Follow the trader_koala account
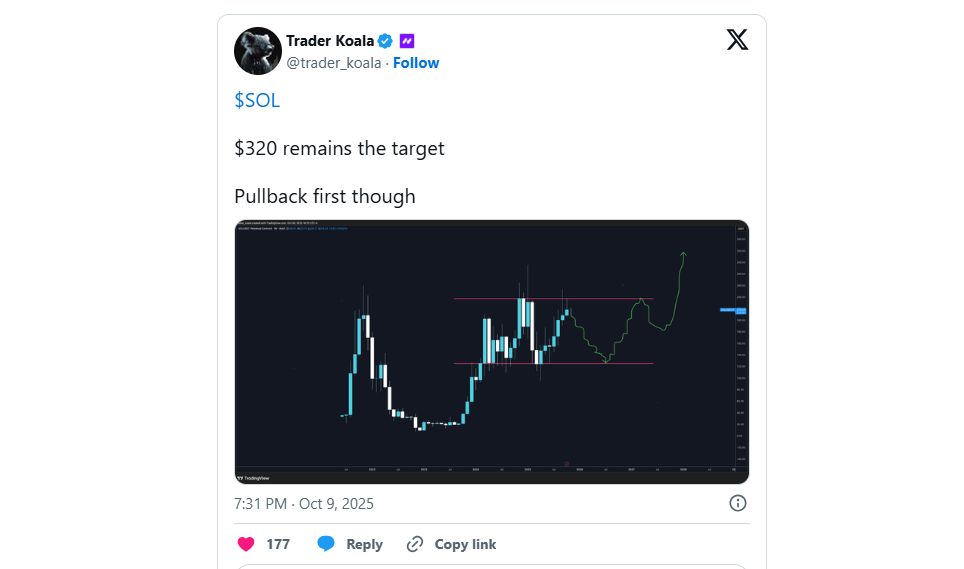Screen dimensions: 964x569 click(416, 63)
